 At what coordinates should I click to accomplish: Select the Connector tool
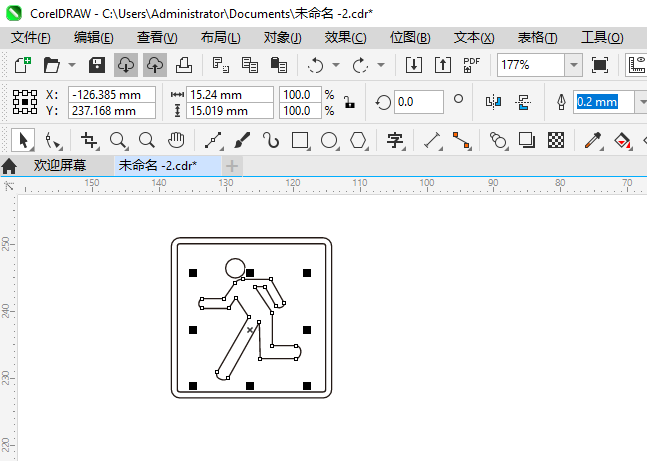tap(461, 140)
